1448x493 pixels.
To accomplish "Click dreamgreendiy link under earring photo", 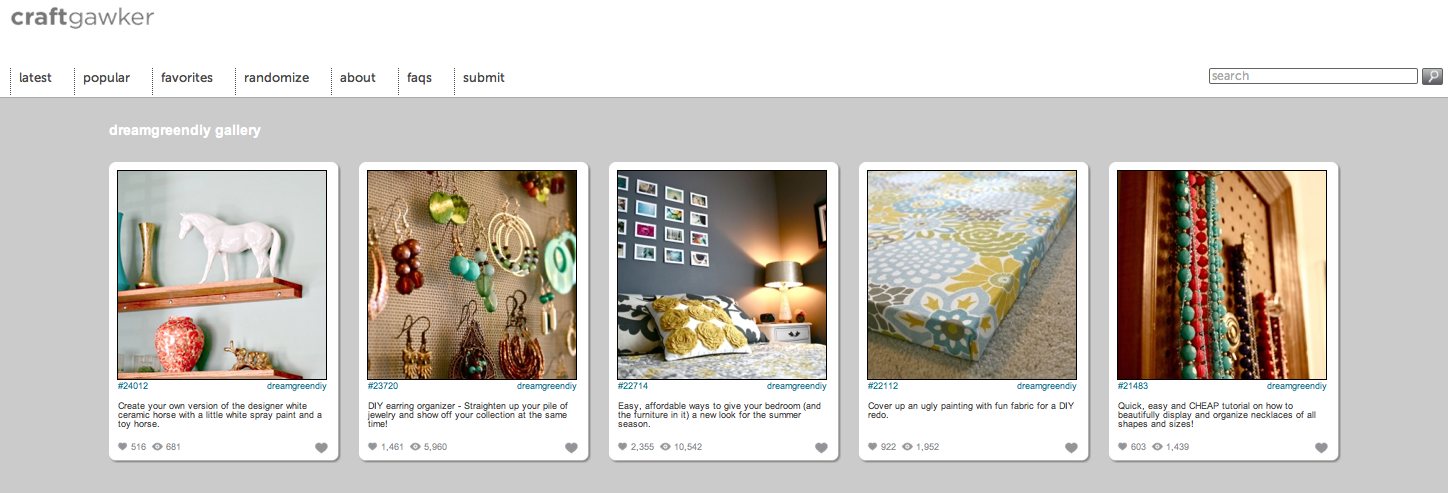I will (x=546, y=385).
